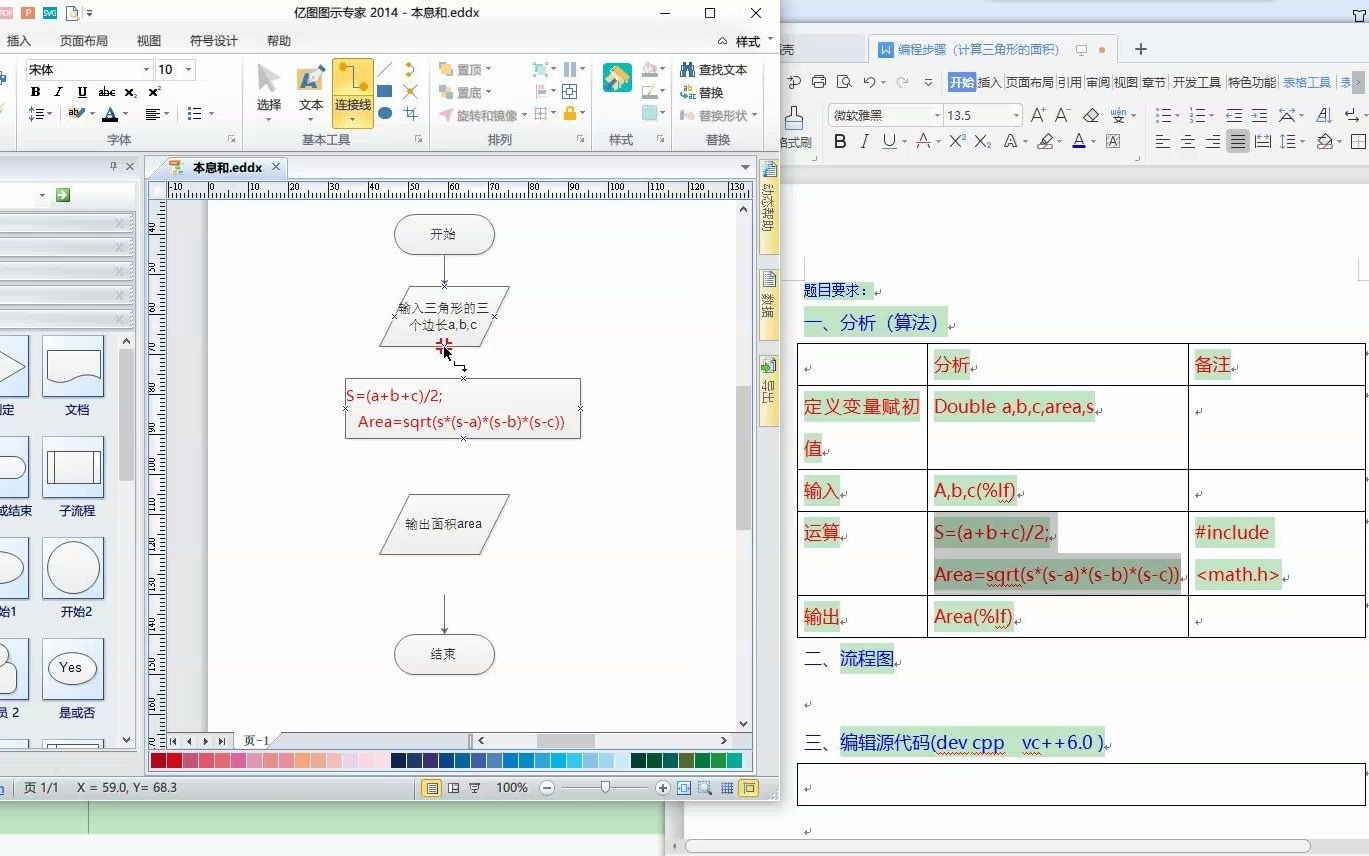1369x856 pixels.
Task: Click the green go arrow in library panel
Action: pyautogui.click(x=63, y=195)
